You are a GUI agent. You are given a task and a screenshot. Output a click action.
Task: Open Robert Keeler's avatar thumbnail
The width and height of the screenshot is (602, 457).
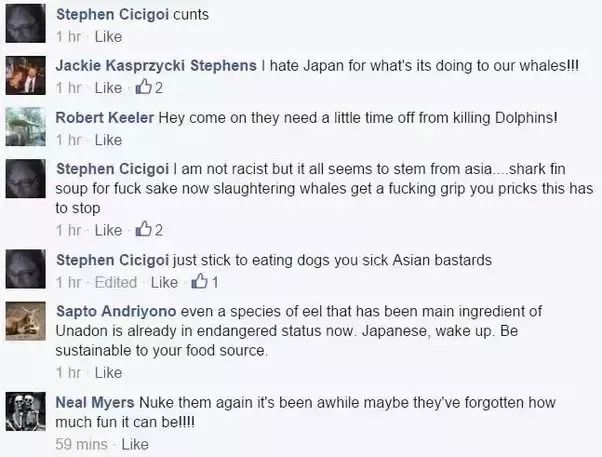pos(25,127)
